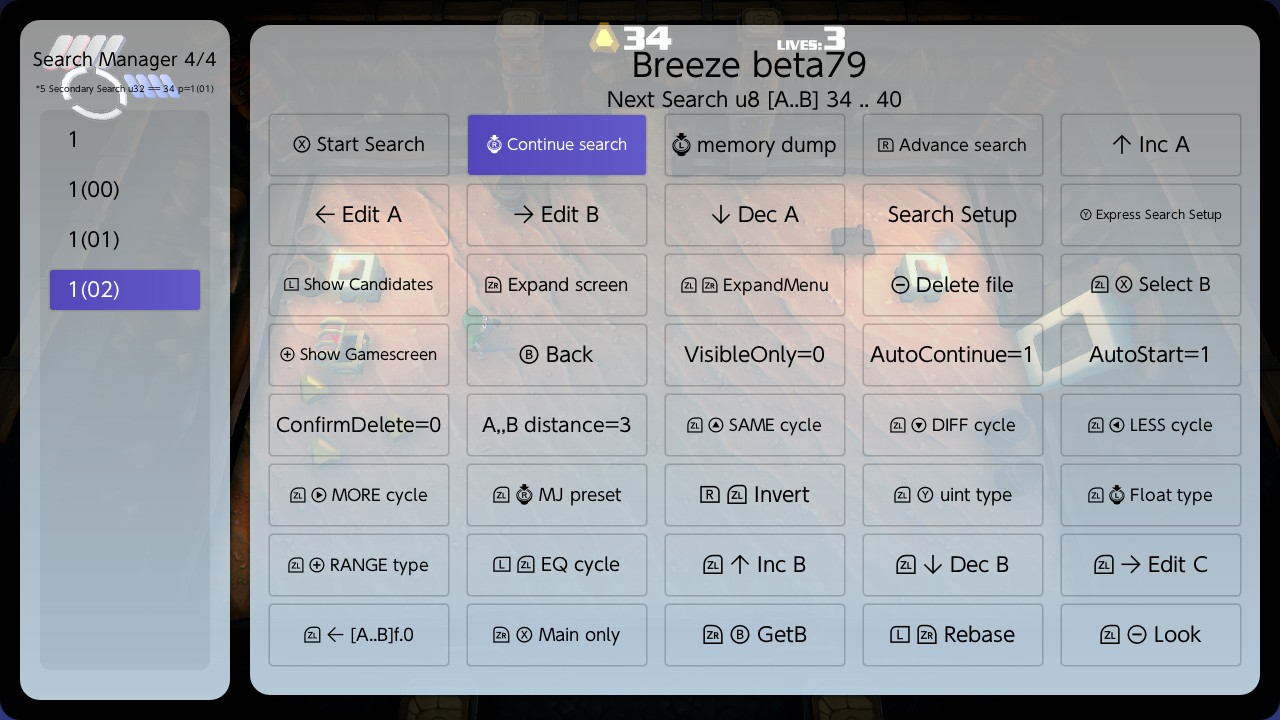Cycle the Float type selector
The width and height of the screenshot is (1280, 720).
[1151, 495]
